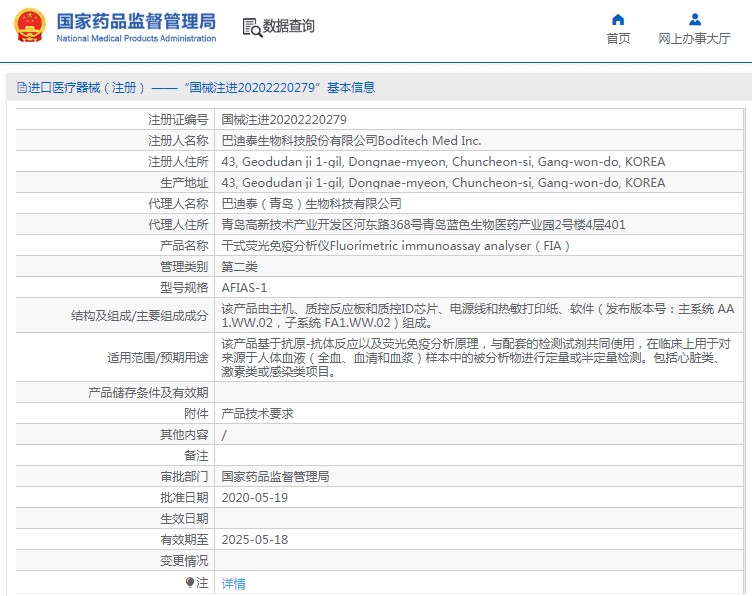Click the 产品储存条件及有效期 row label
The width and height of the screenshot is (752, 596).
pos(148,393)
